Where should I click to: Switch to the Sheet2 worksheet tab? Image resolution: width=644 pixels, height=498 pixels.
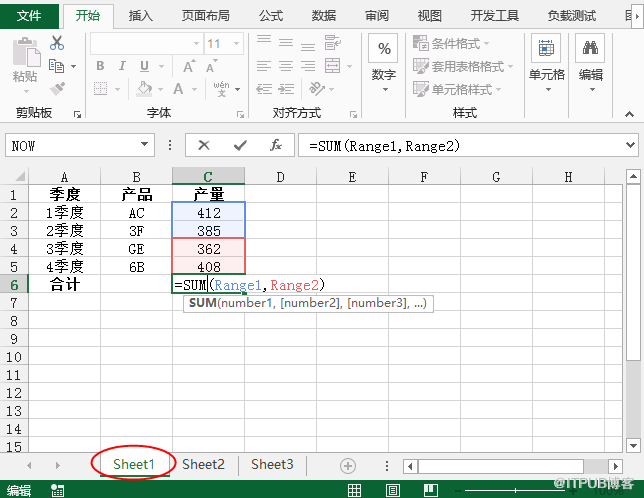click(203, 464)
